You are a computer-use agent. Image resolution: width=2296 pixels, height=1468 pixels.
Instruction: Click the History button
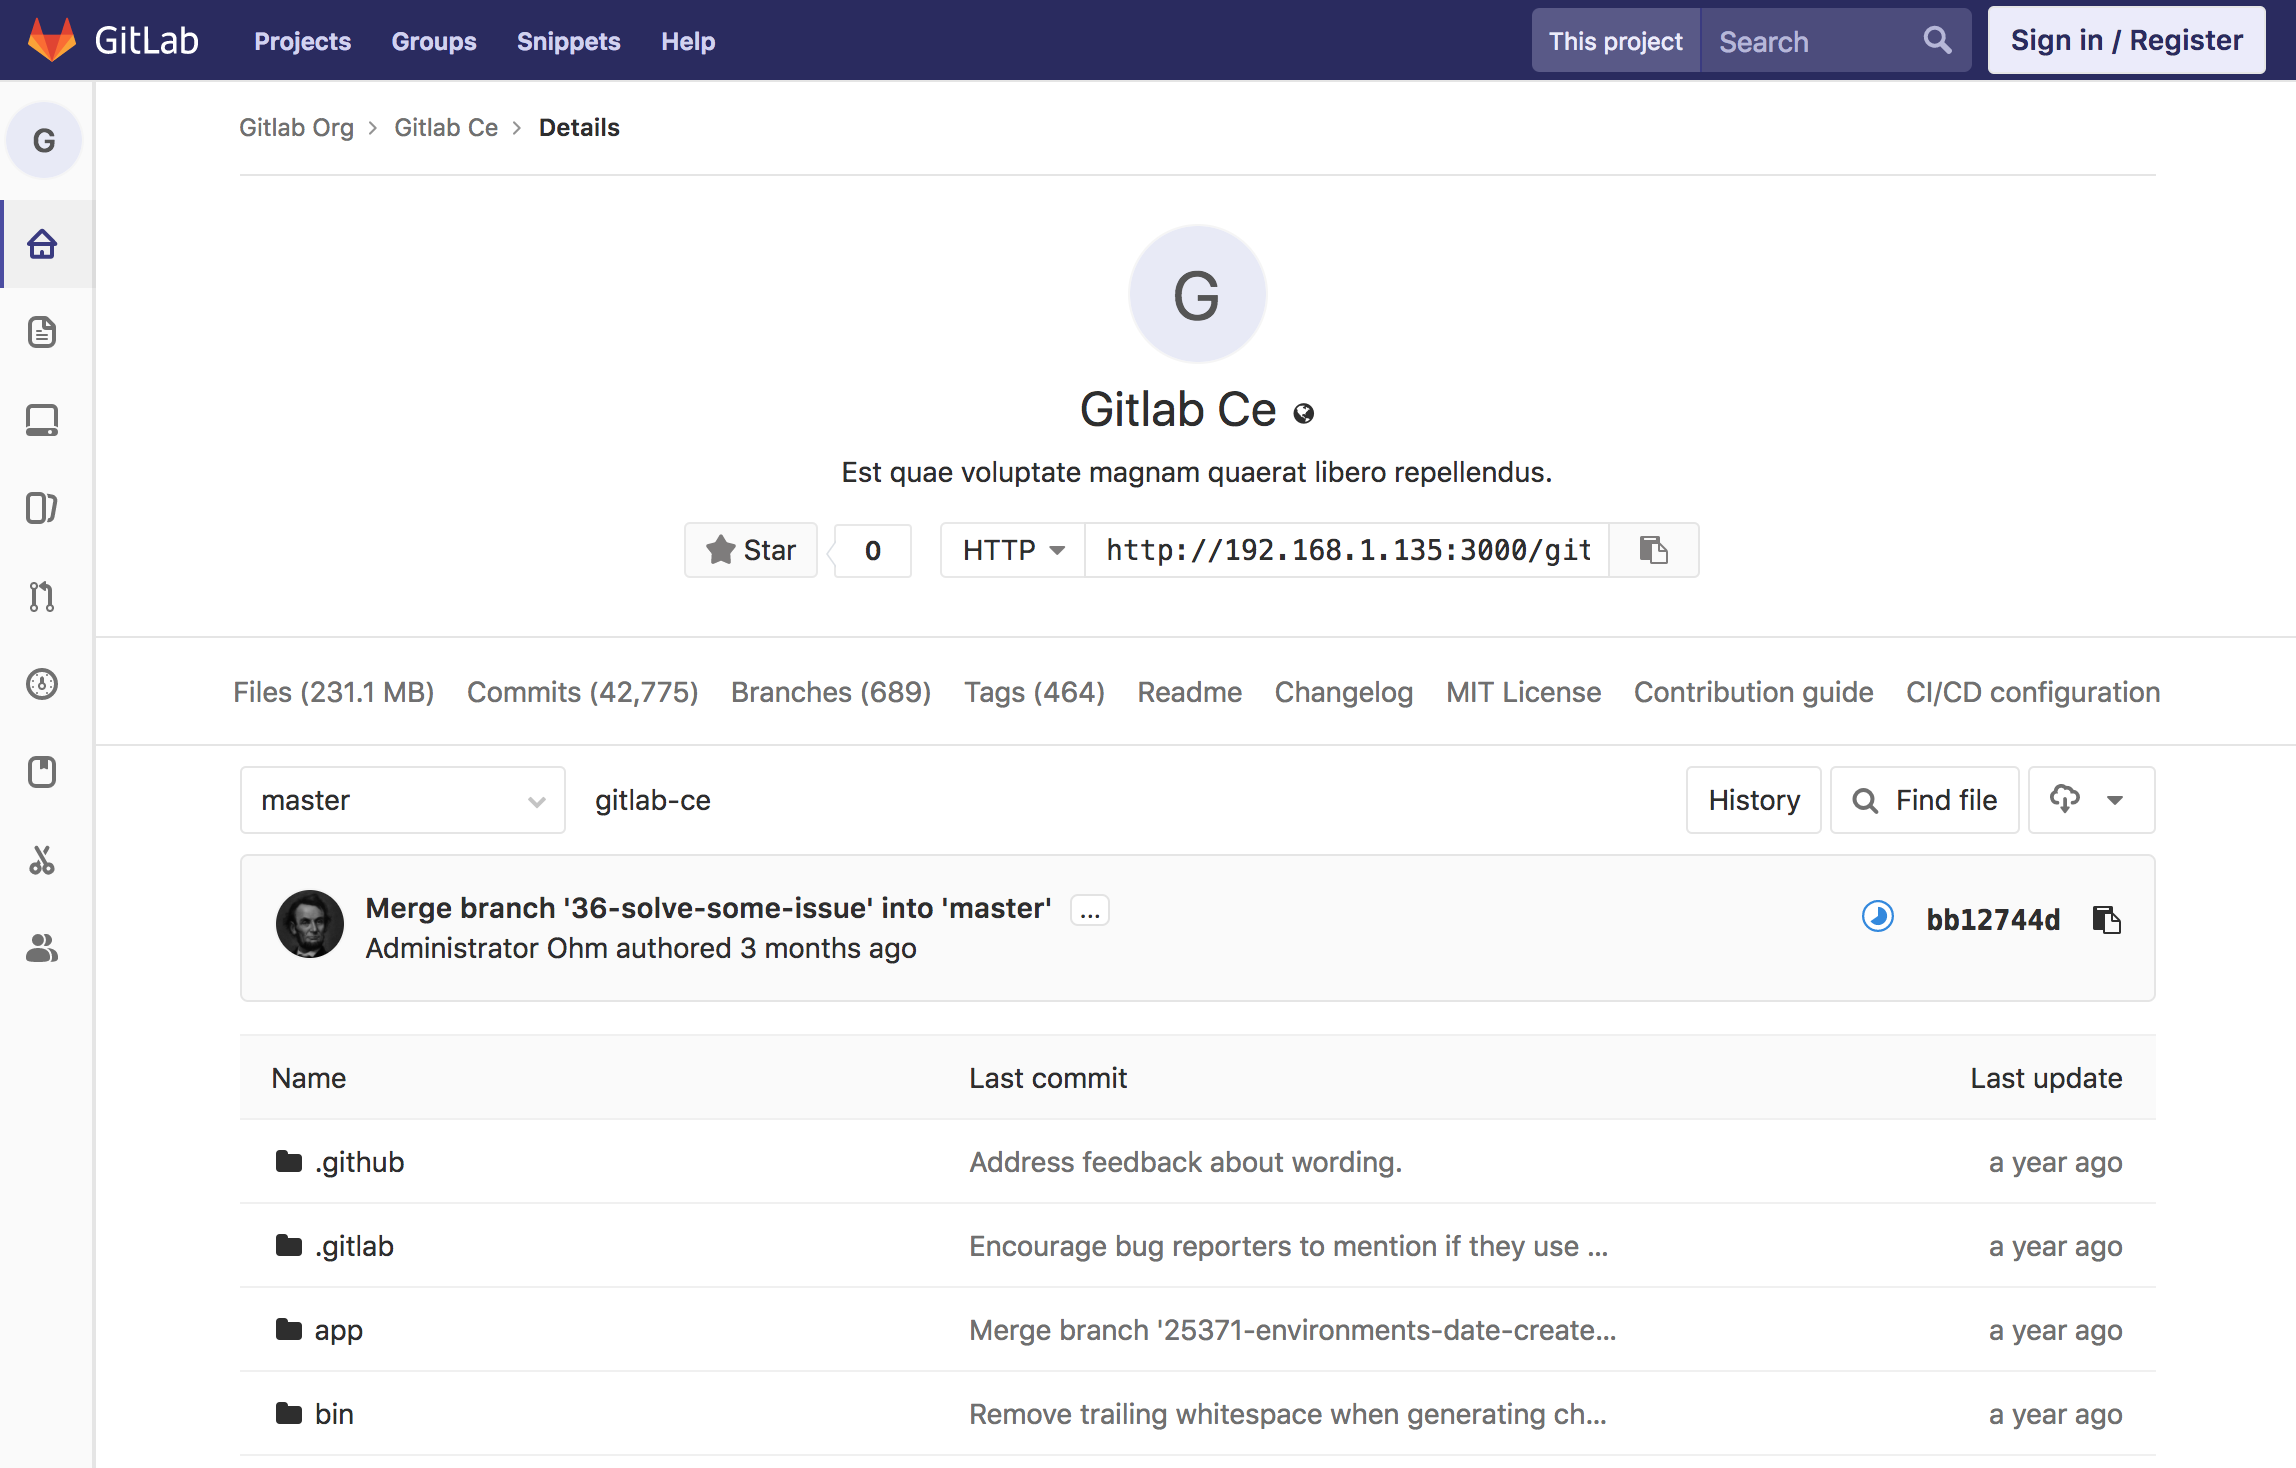1753,800
